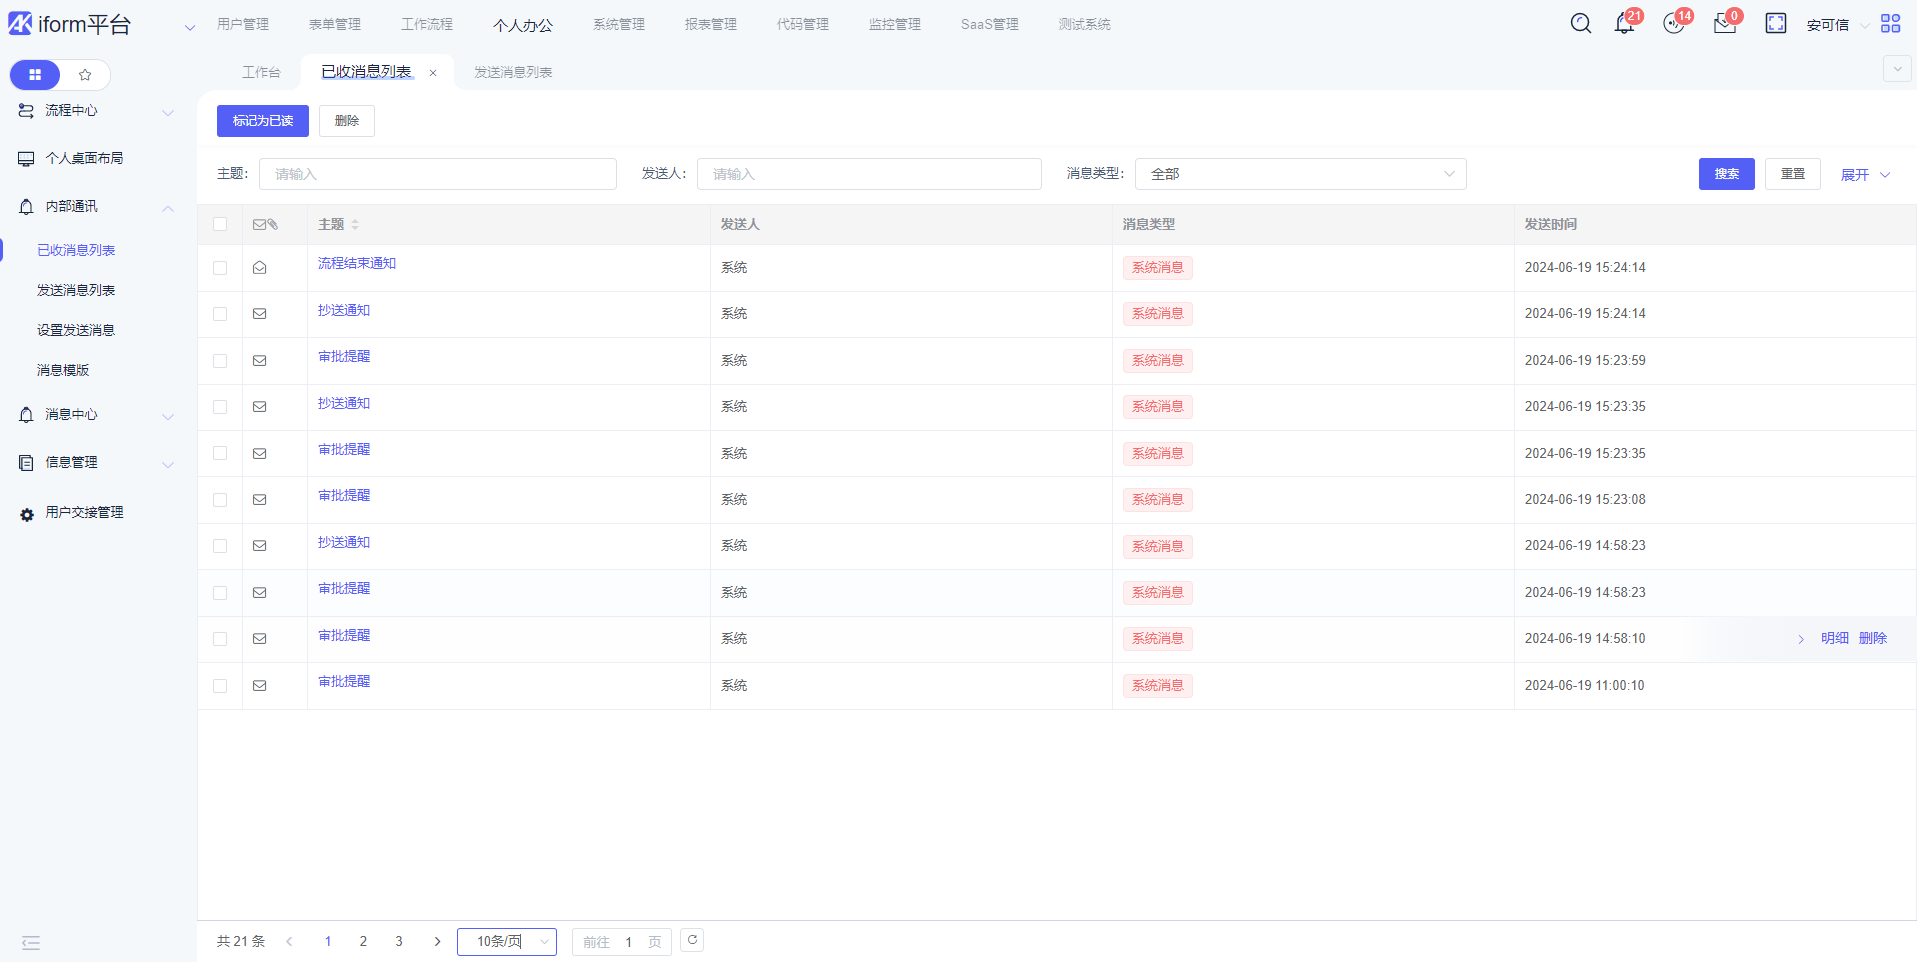Viewport: 1917px width, 962px height.
Task: Check the 流程结束通知 row checkbox
Action: [x=220, y=268]
